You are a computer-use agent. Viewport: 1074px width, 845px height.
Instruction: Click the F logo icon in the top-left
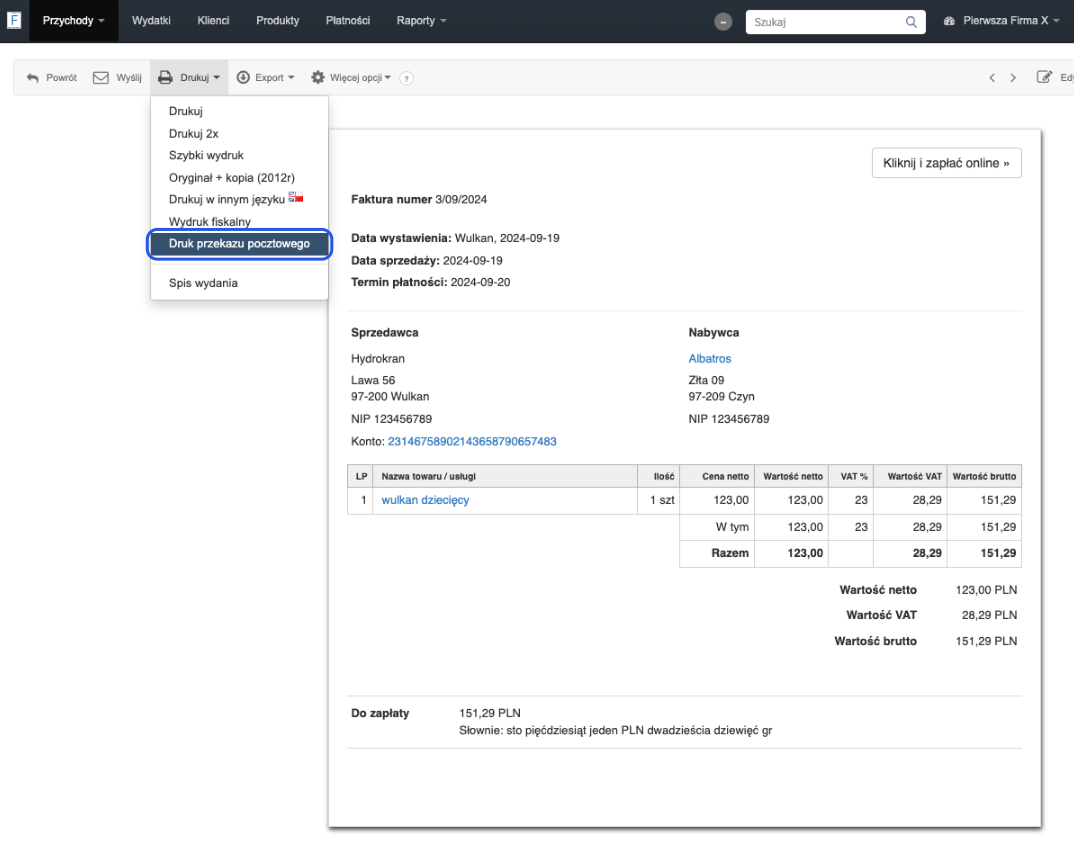click(14, 20)
